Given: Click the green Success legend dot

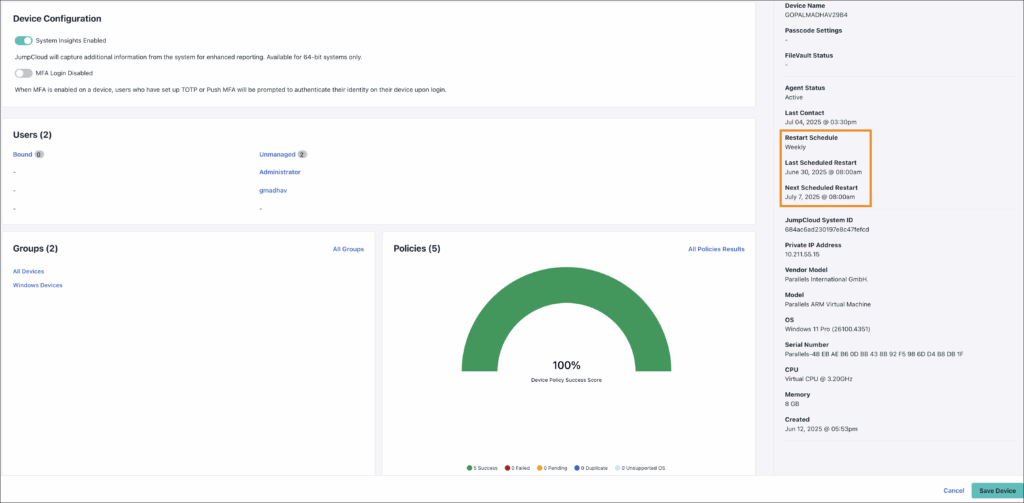Looking at the screenshot, I should point(469,467).
